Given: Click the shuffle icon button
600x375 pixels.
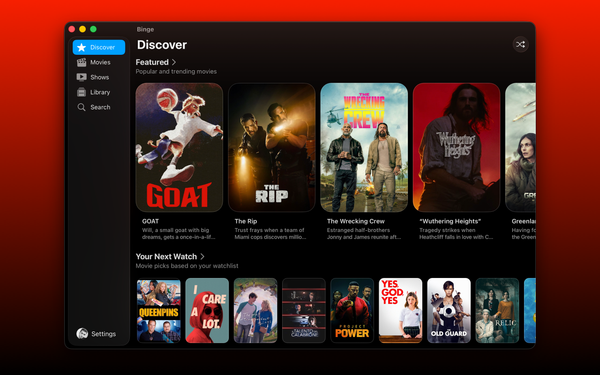Looking at the screenshot, I should coord(520,44).
